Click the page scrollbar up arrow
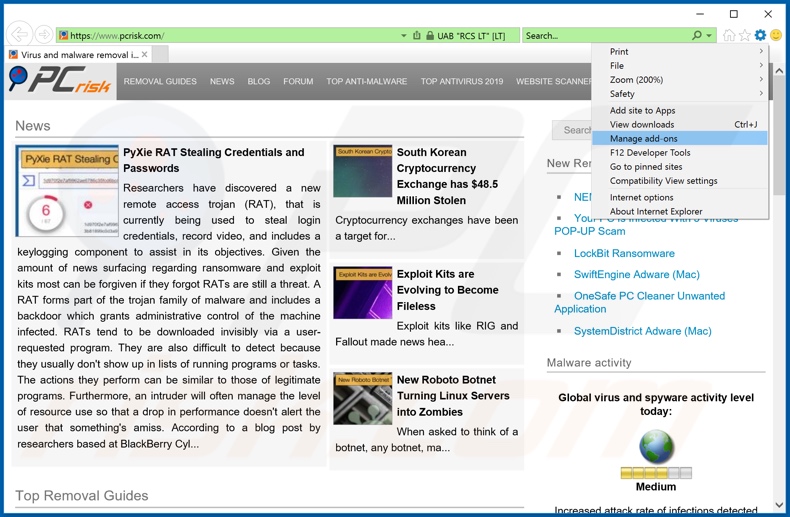The width and height of the screenshot is (790, 517). click(x=779, y=71)
